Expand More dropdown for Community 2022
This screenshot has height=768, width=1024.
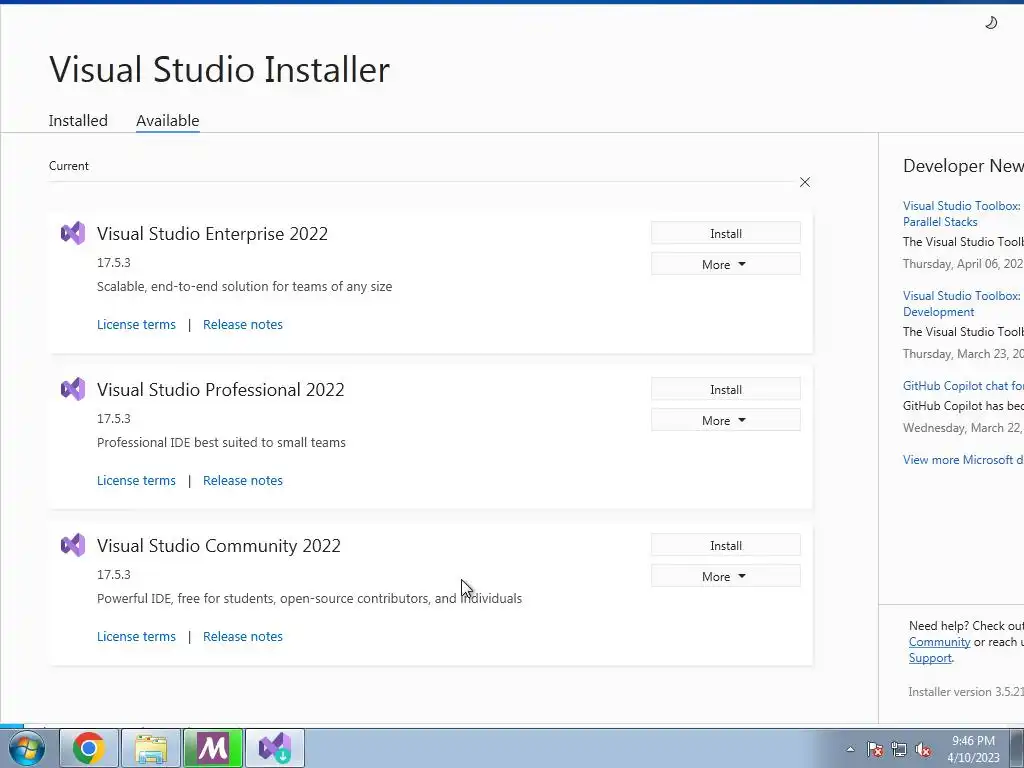726,576
